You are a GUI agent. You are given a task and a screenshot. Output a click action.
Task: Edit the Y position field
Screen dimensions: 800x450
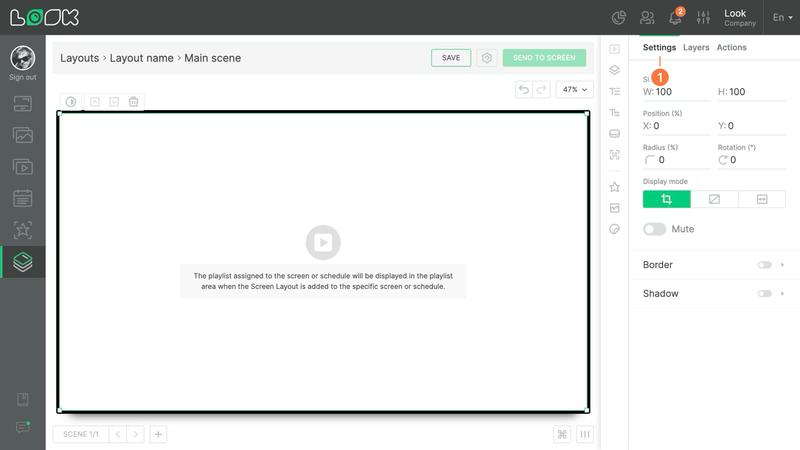tap(752, 126)
